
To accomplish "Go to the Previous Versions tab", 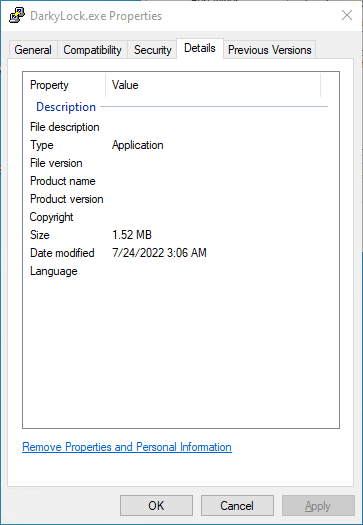I will [270, 50].
